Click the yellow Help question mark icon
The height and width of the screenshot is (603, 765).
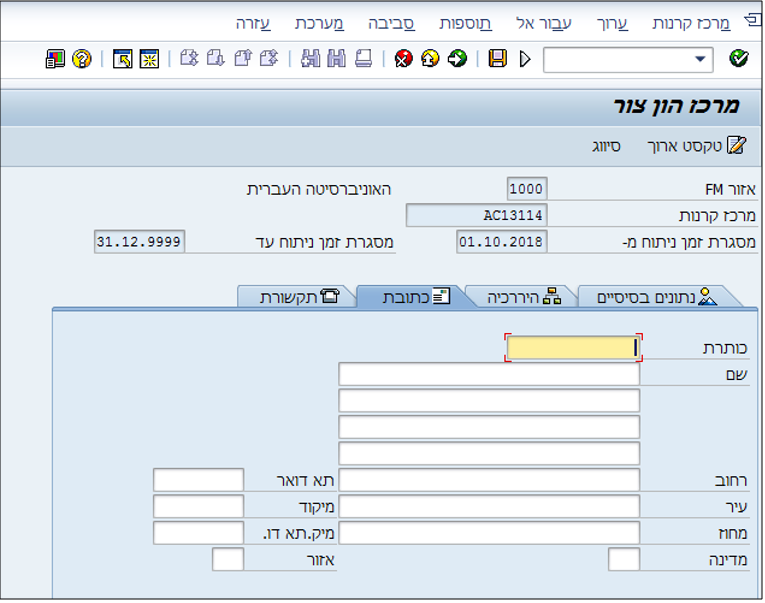click(x=81, y=59)
